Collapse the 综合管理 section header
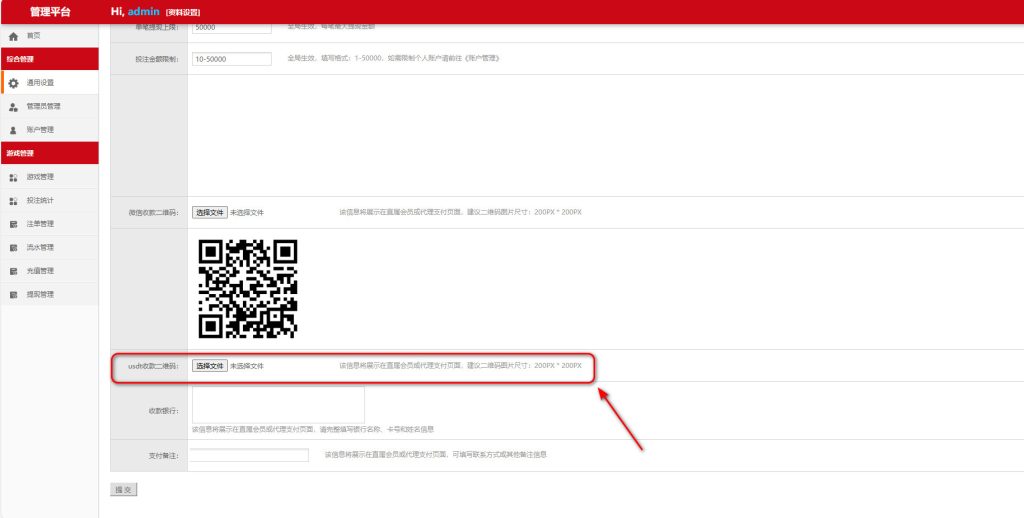 pos(49,59)
